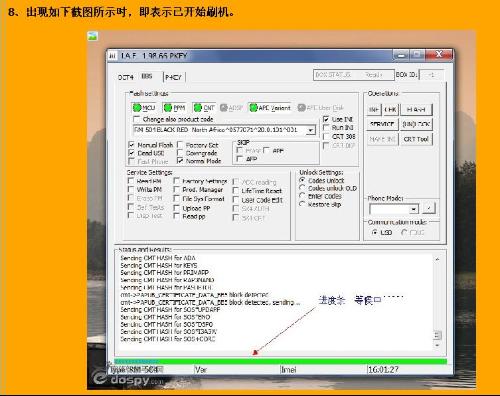Click the app icon in the title bar
500x396 pixels.
[112, 56]
